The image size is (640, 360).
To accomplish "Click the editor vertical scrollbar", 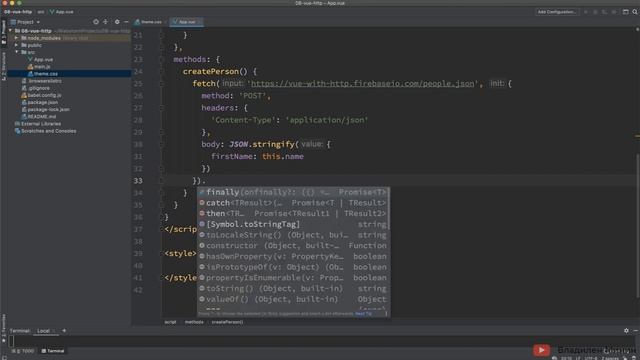I will [x=637, y=227].
